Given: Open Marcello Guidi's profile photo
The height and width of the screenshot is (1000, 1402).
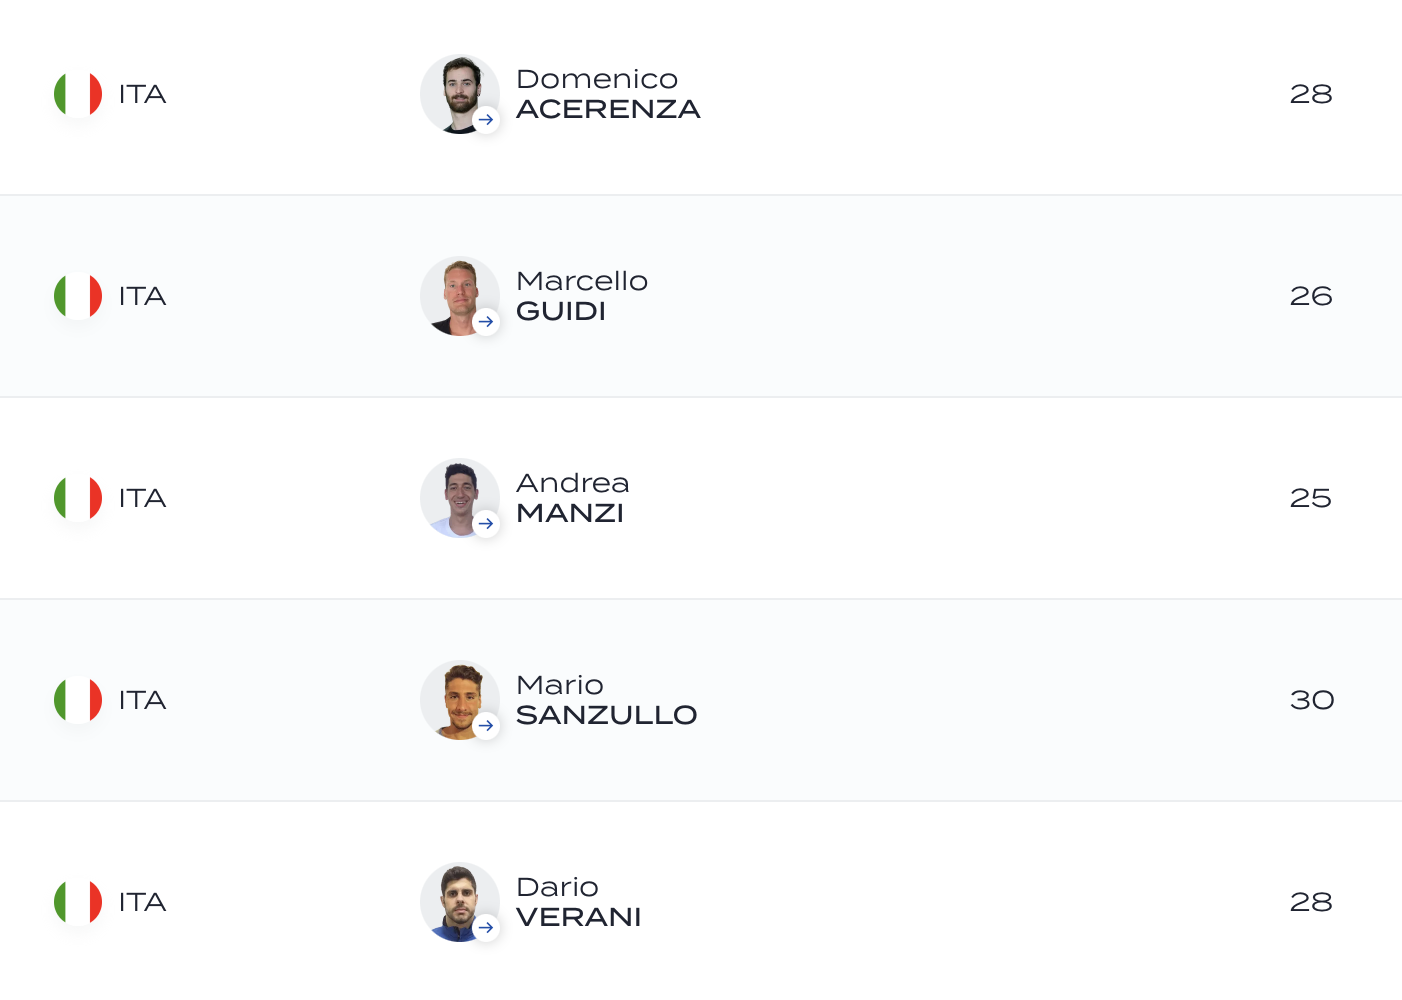Looking at the screenshot, I should (x=460, y=296).
